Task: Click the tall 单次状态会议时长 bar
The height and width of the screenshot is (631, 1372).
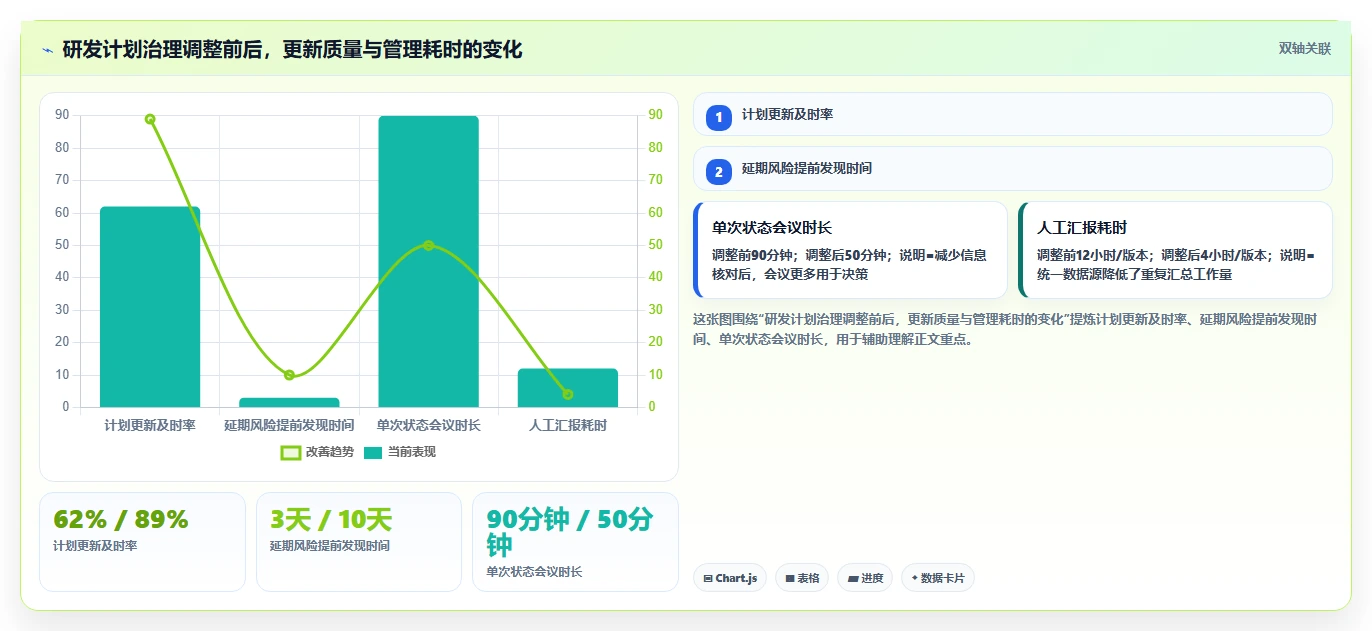Action: point(428,261)
